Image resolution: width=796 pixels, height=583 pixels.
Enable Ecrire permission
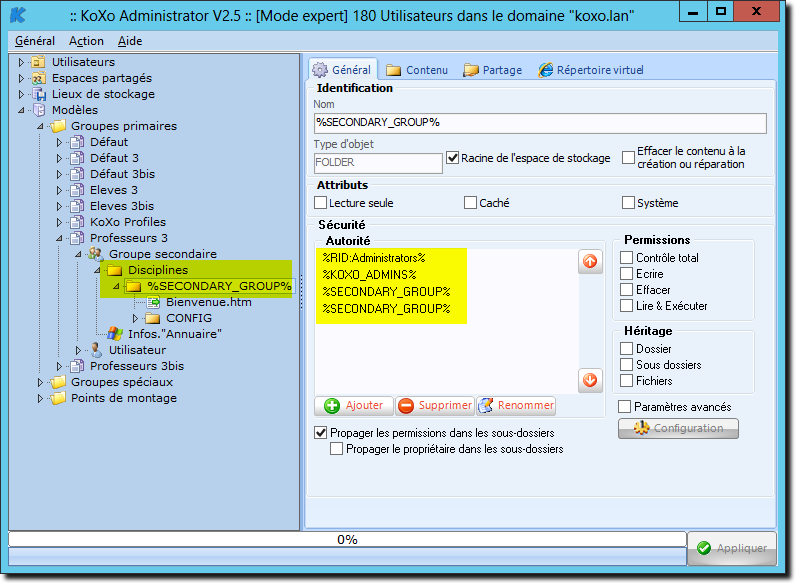(x=626, y=274)
